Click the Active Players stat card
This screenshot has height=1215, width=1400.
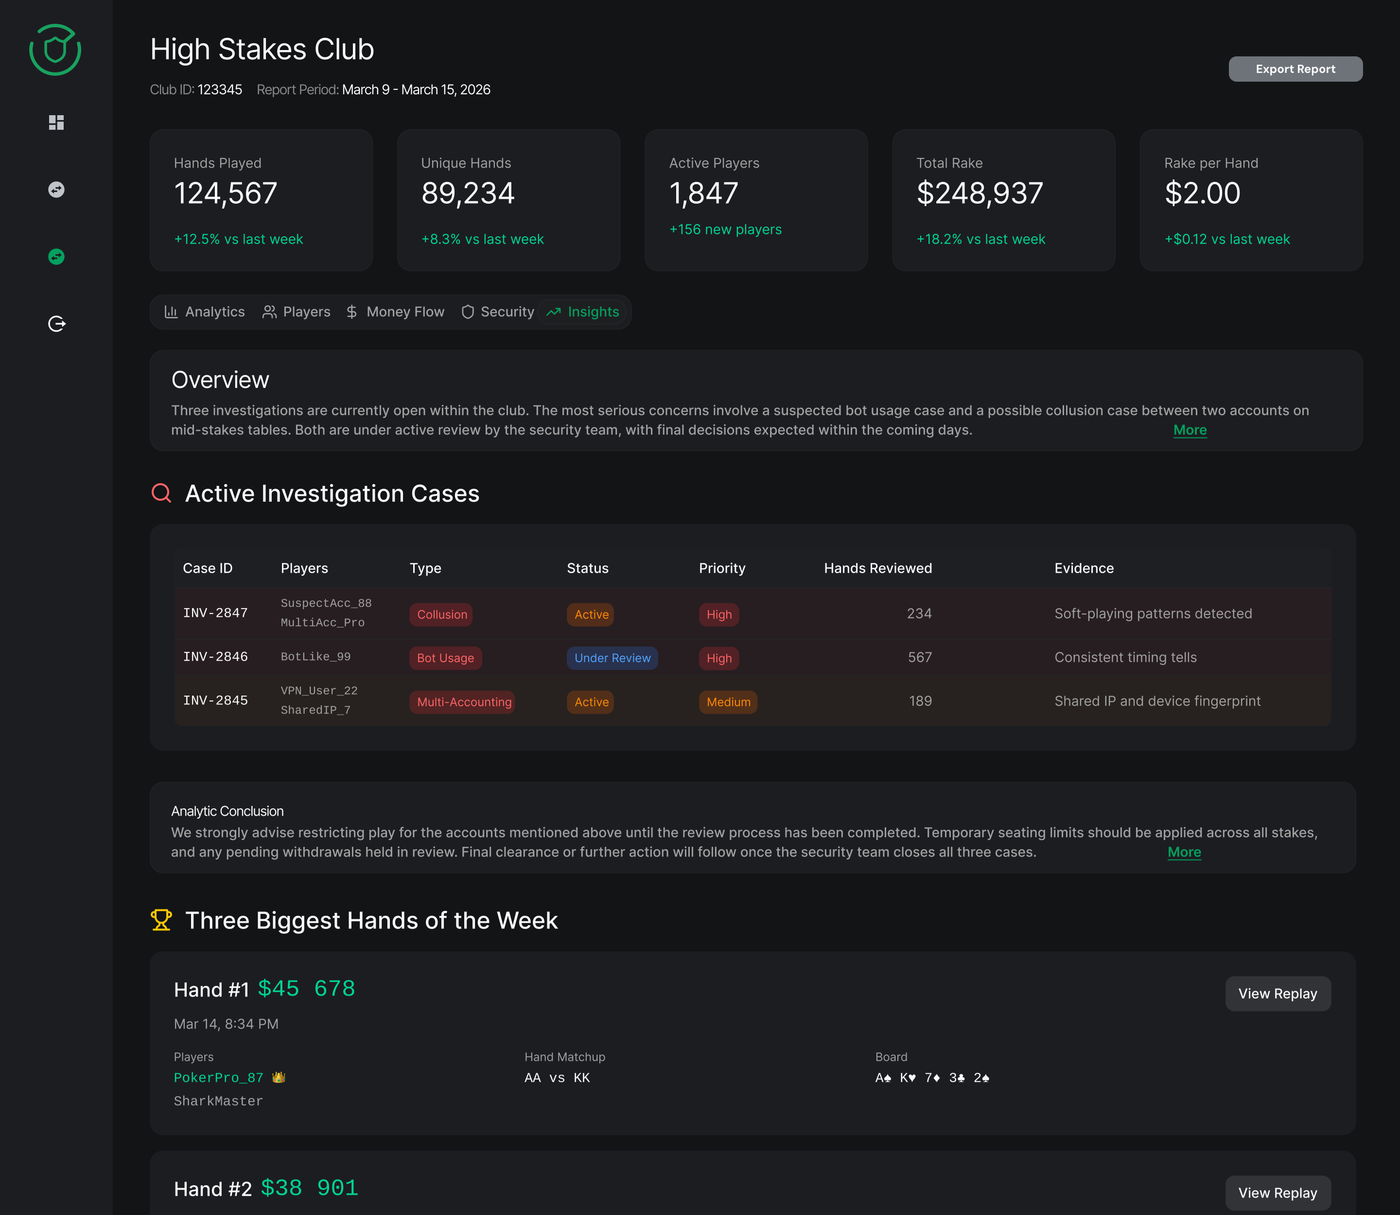coord(756,200)
